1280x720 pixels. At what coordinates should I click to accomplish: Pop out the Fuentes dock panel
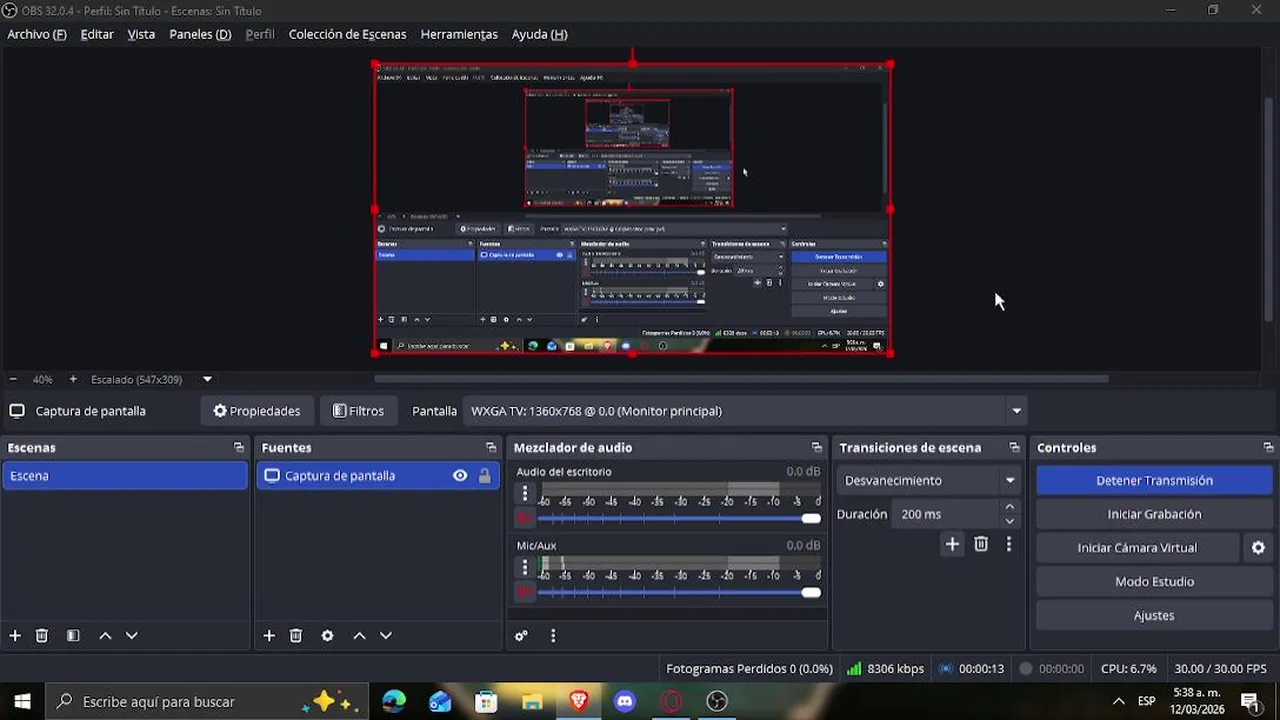(491, 448)
